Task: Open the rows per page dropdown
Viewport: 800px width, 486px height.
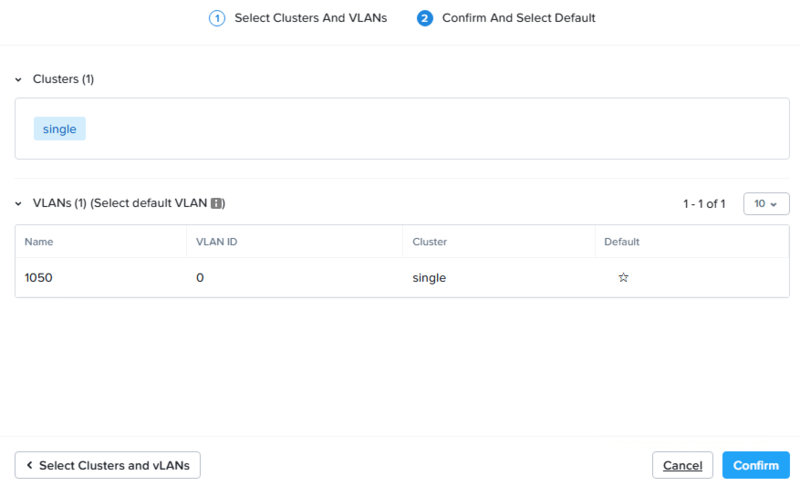Action: (766, 203)
